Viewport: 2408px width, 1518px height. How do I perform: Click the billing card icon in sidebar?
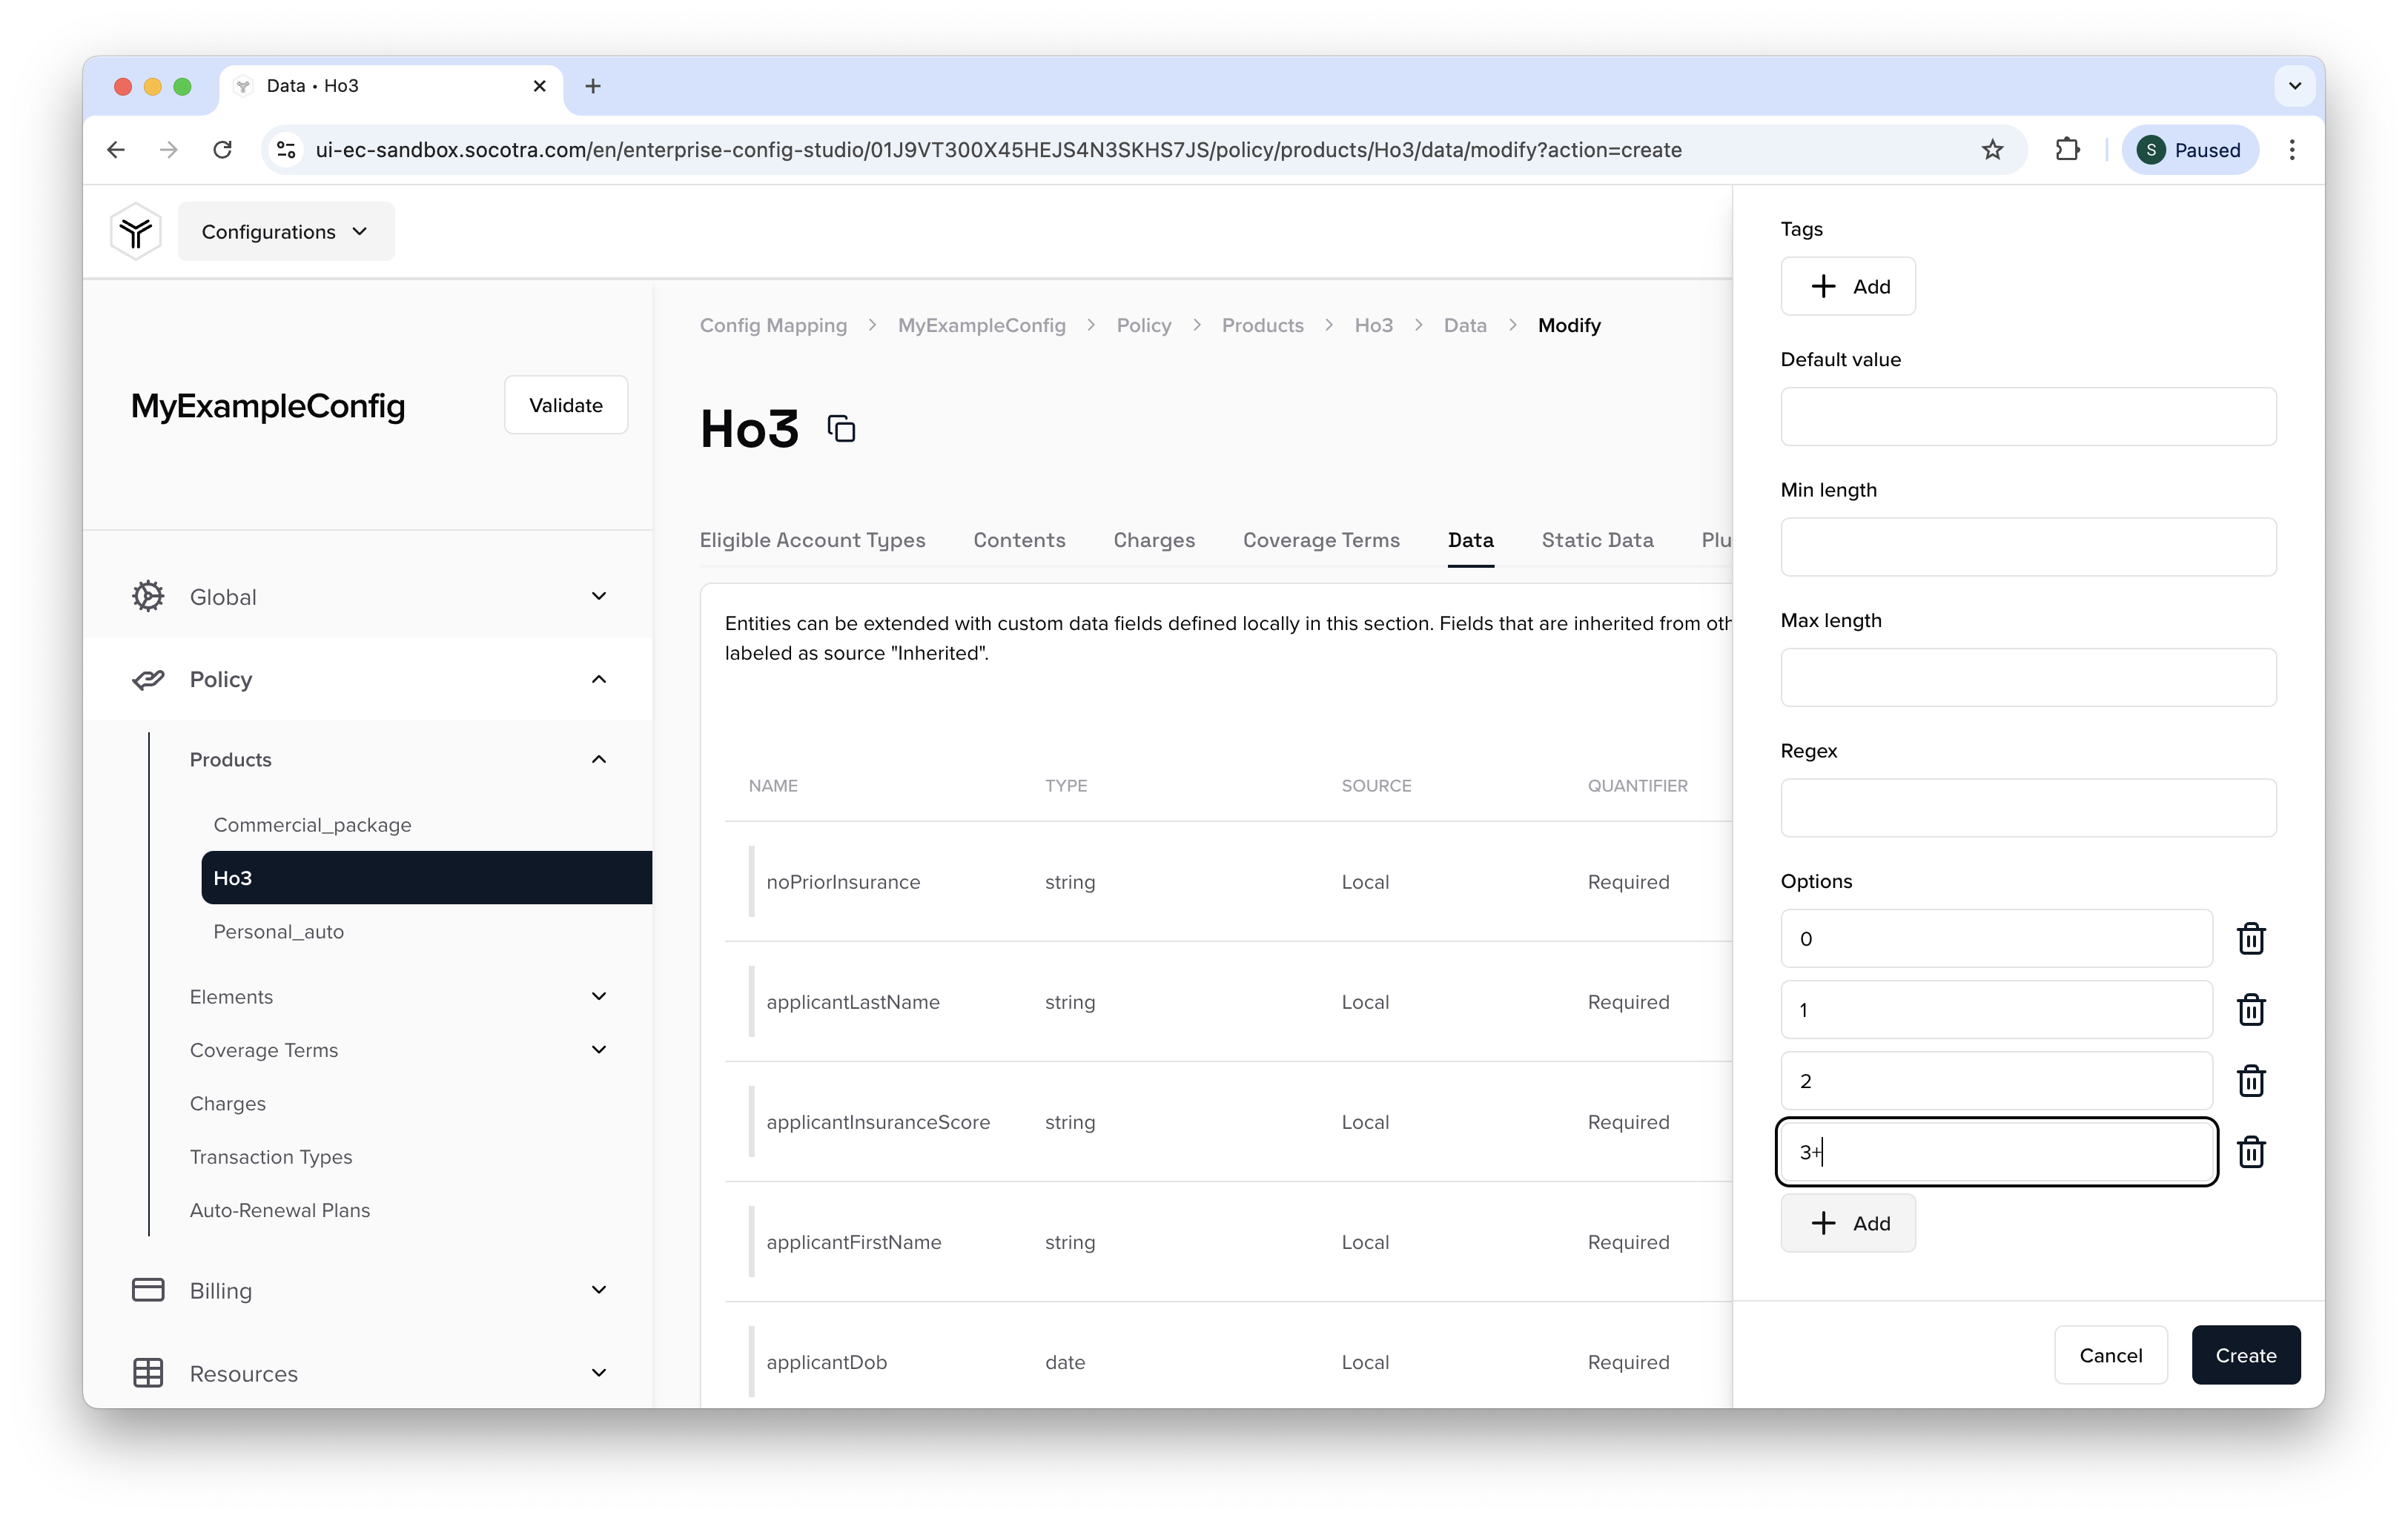coord(147,1289)
